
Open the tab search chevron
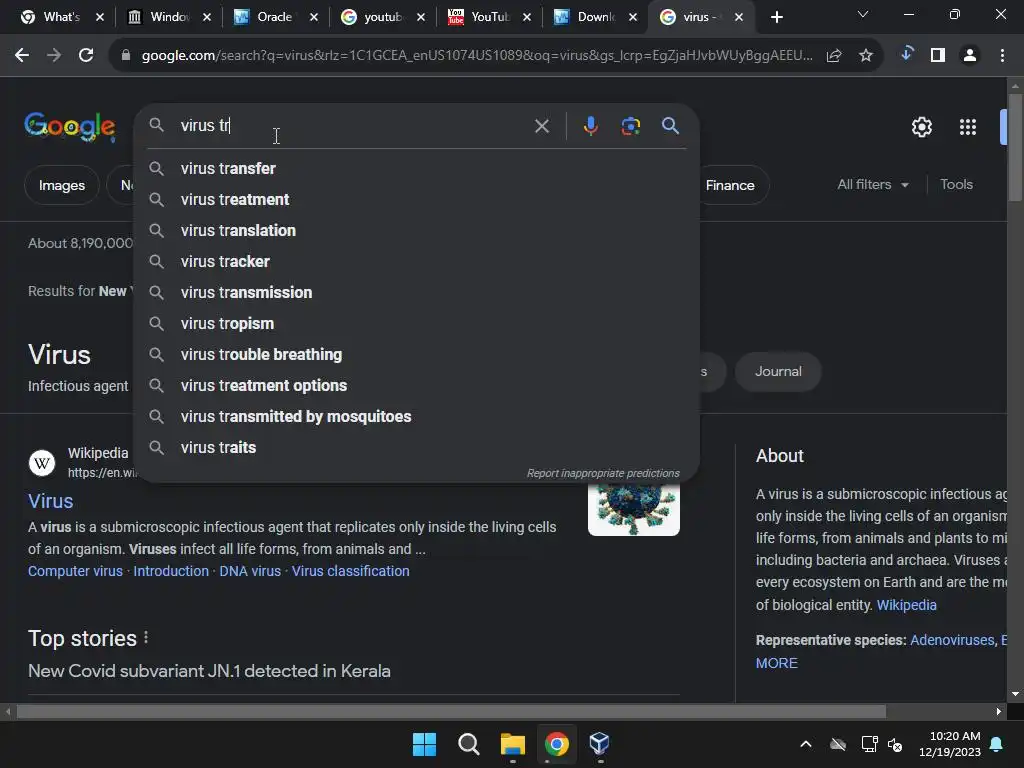[x=863, y=14]
